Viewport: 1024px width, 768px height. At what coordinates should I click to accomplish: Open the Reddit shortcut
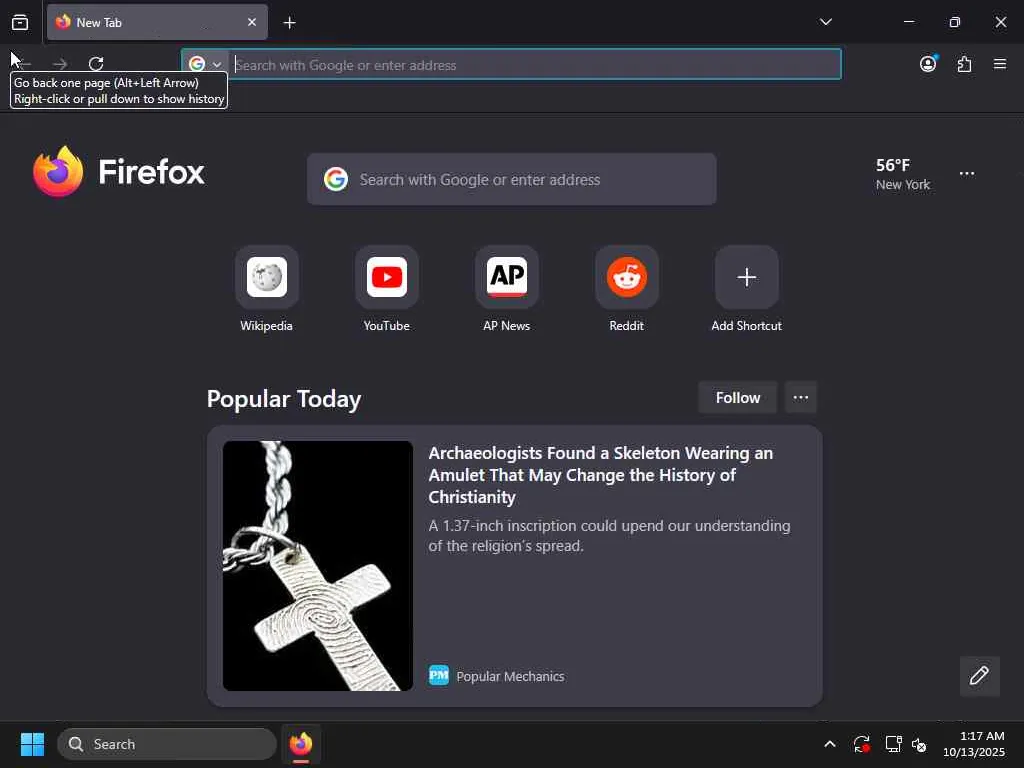(x=626, y=289)
